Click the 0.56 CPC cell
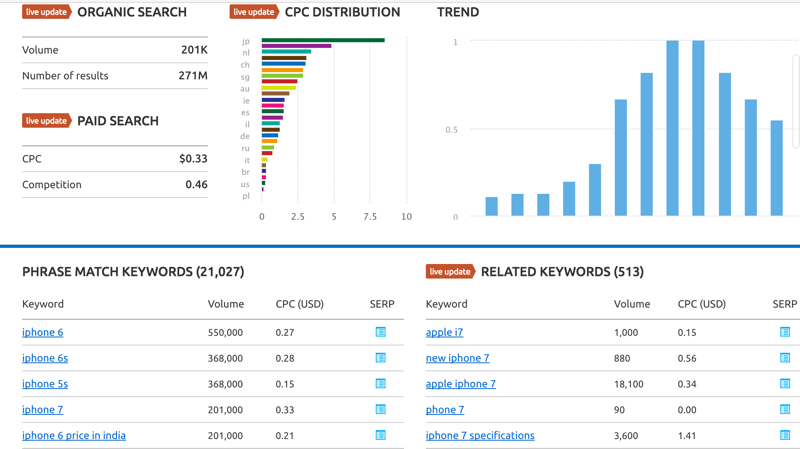800x449 pixels. click(x=687, y=359)
